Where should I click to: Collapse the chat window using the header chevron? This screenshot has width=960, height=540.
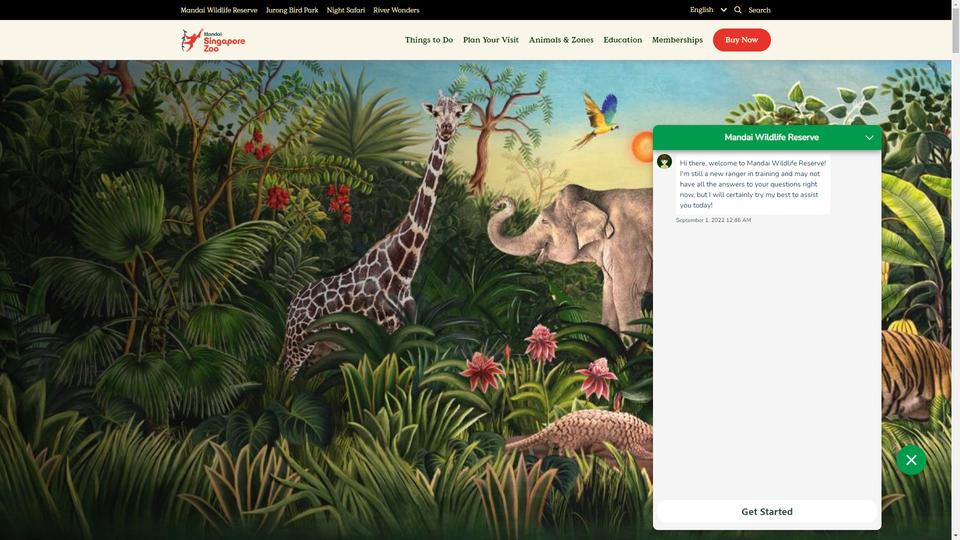point(869,137)
